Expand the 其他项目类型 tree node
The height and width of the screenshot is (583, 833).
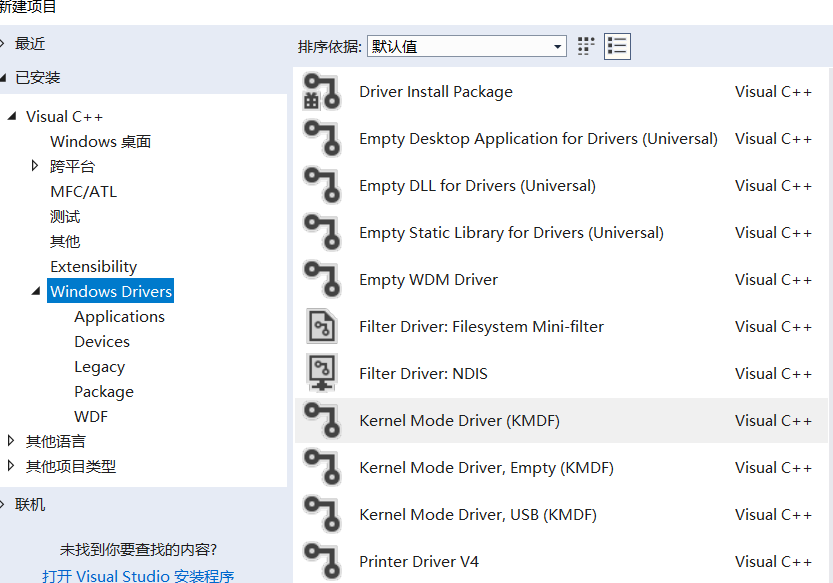[11, 466]
